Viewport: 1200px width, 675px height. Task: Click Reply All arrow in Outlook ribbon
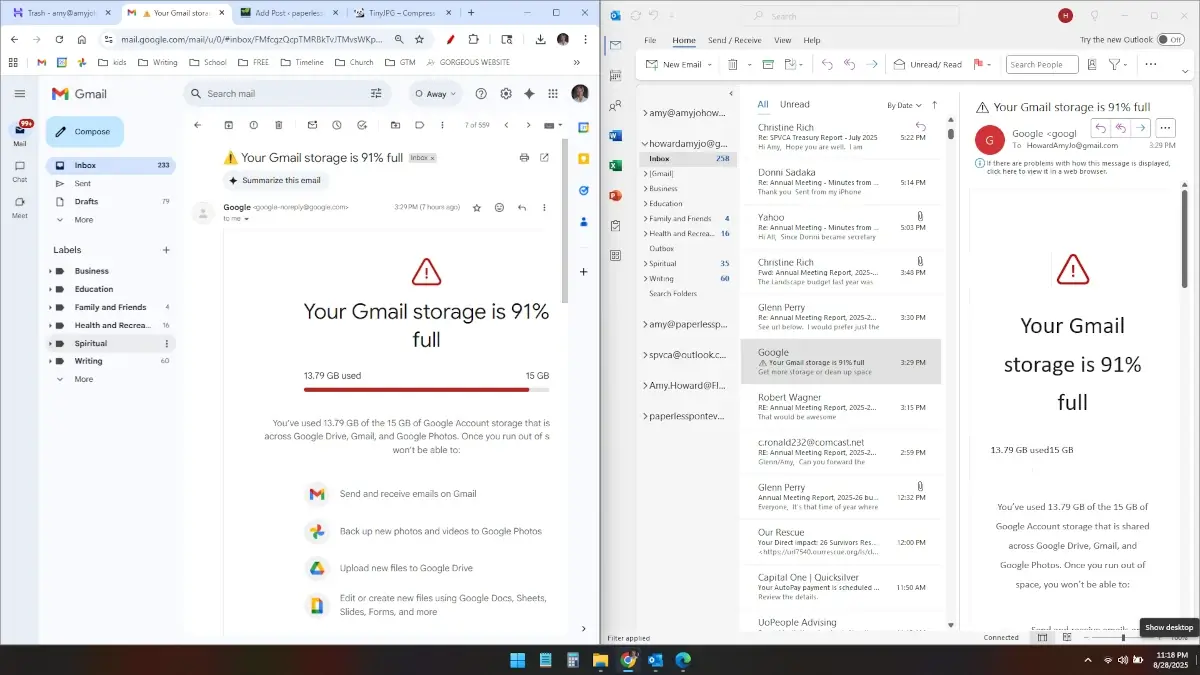[x=849, y=65]
